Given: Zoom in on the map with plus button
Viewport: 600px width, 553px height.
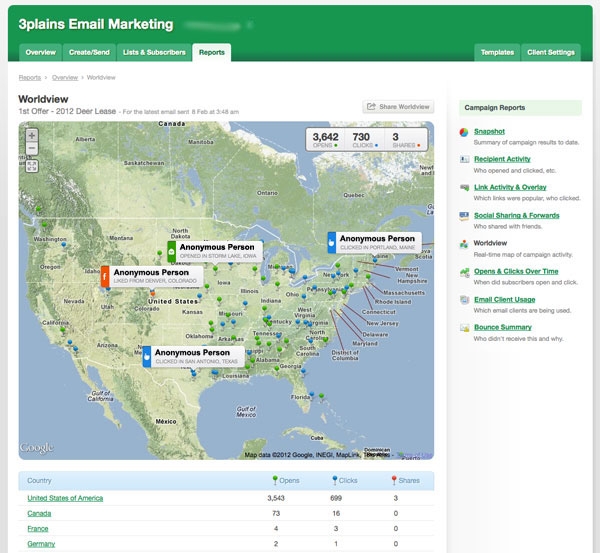Looking at the screenshot, I should [32, 135].
